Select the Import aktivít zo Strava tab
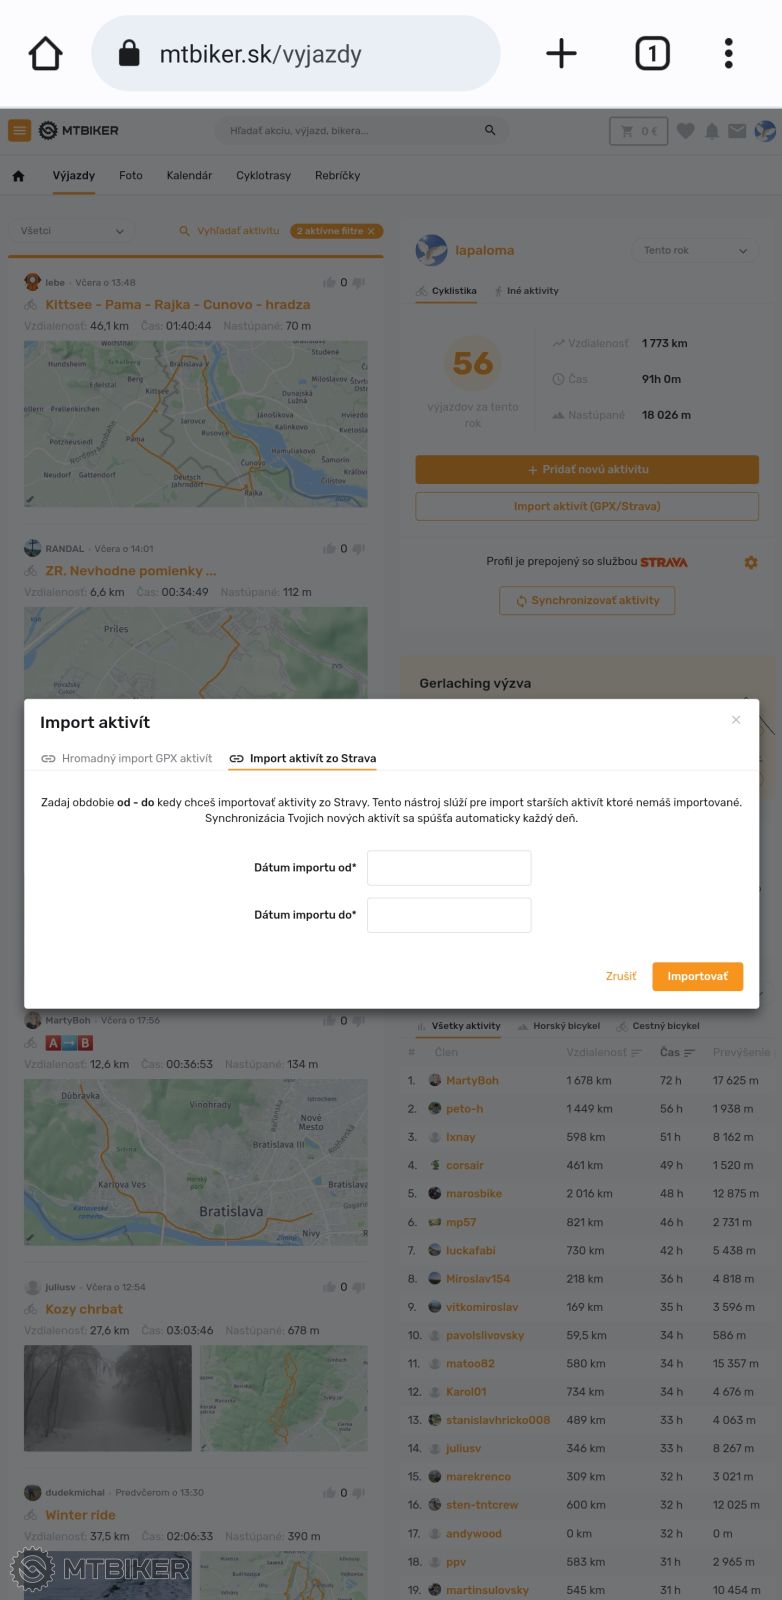This screenshot has width=782, height=1600. 303,759
